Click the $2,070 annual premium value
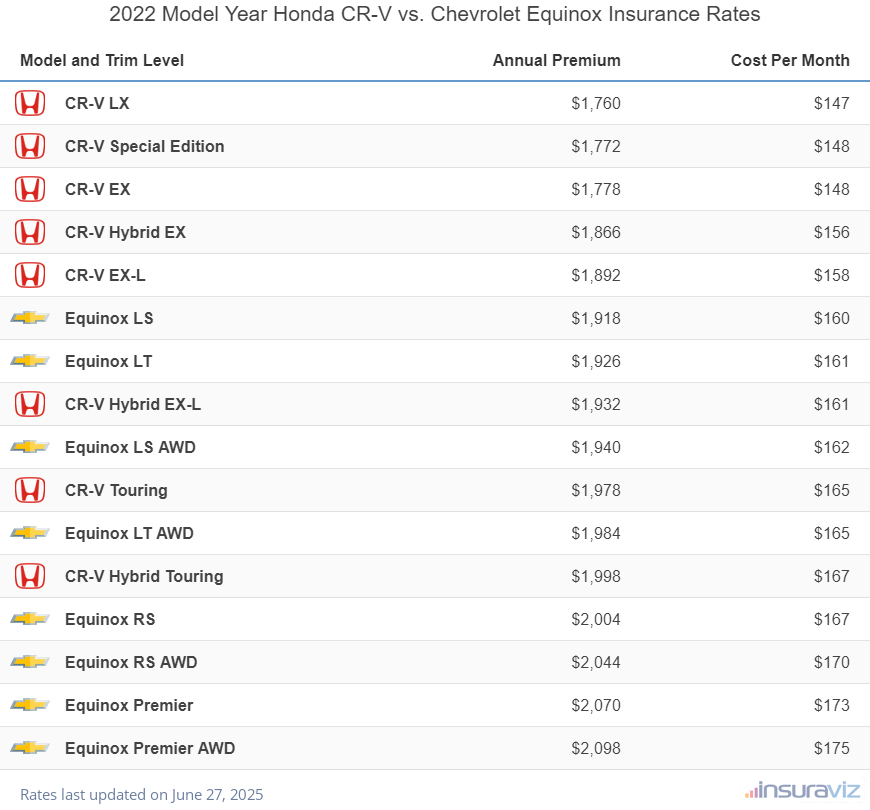 tap(596, 706)
